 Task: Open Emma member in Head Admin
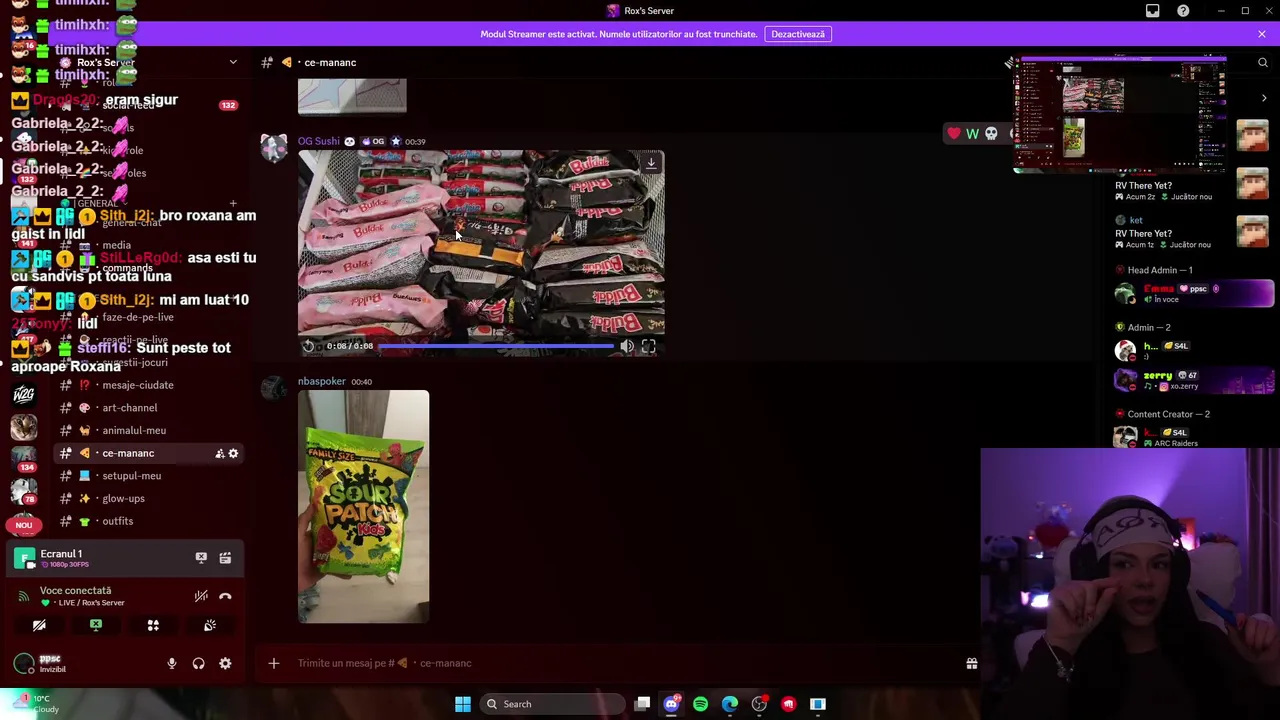1194,293
